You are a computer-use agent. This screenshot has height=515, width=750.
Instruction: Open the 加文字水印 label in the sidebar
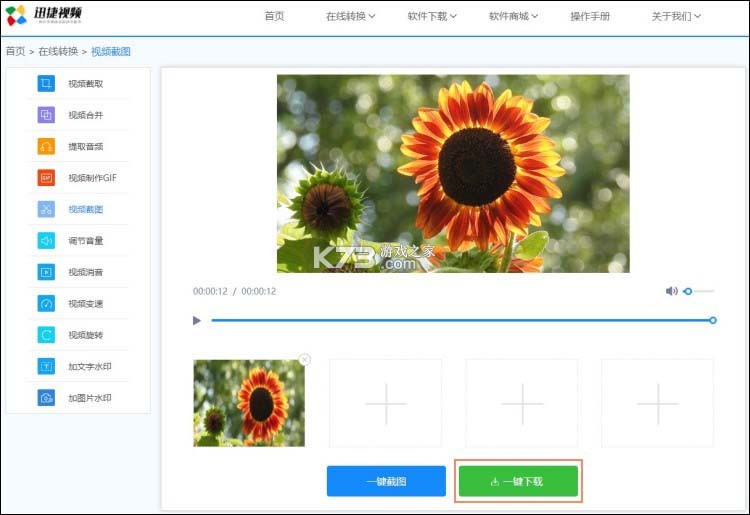(90, 367)
